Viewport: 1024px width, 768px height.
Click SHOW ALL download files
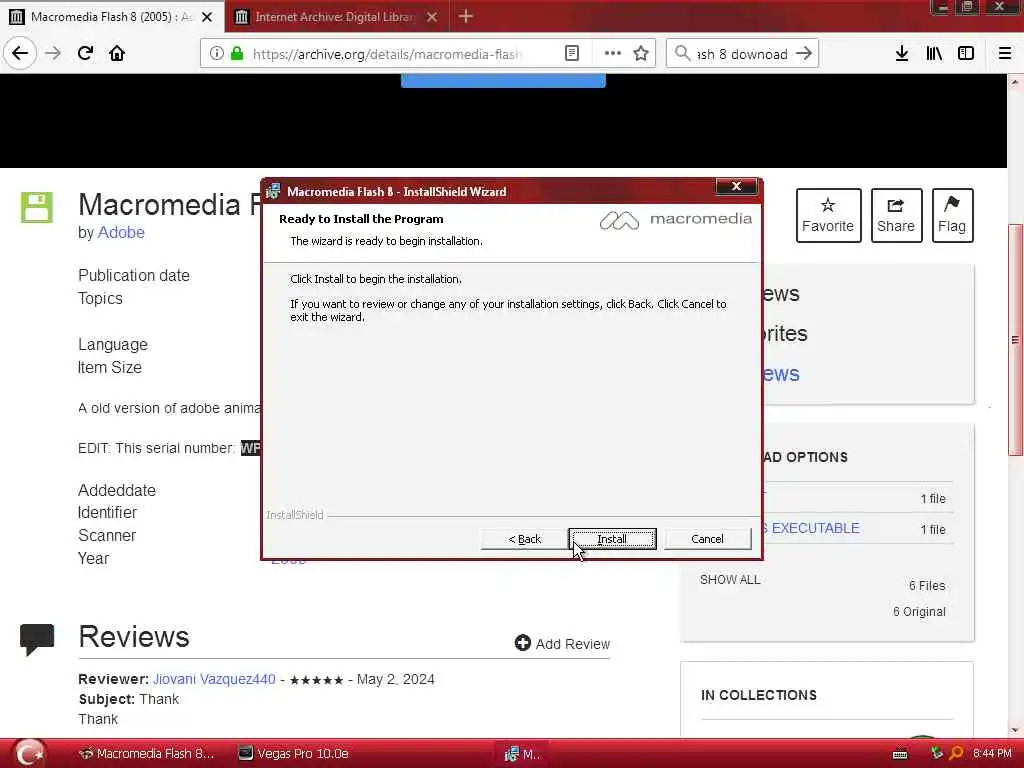tap(730, 580)
